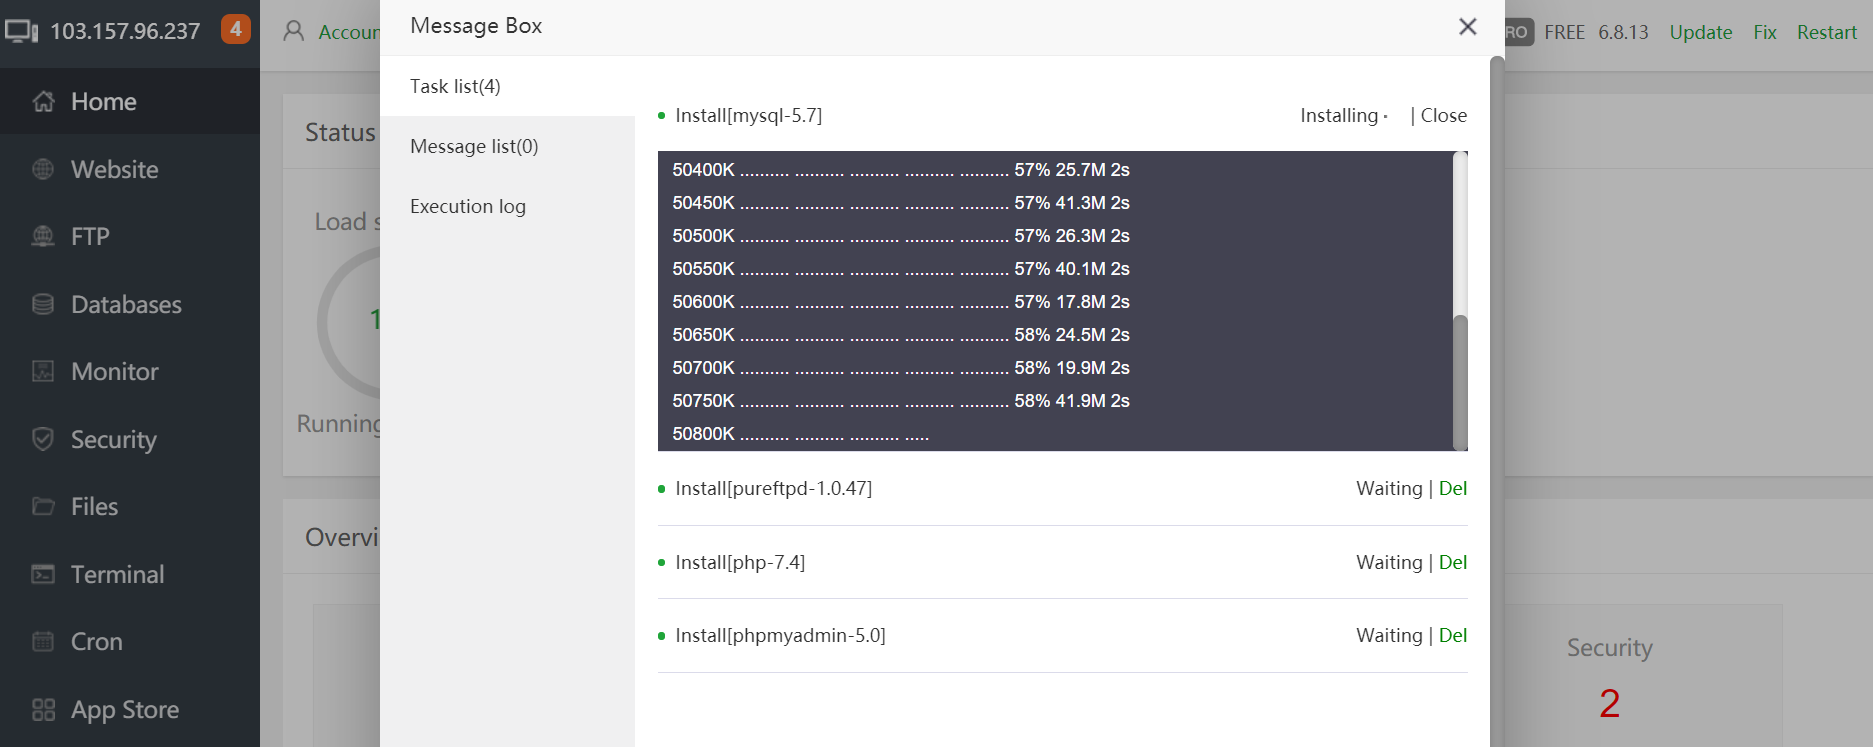Click the server IP 103.157.96.237
Screen dimensions: 1873x747
pos(125,31)
